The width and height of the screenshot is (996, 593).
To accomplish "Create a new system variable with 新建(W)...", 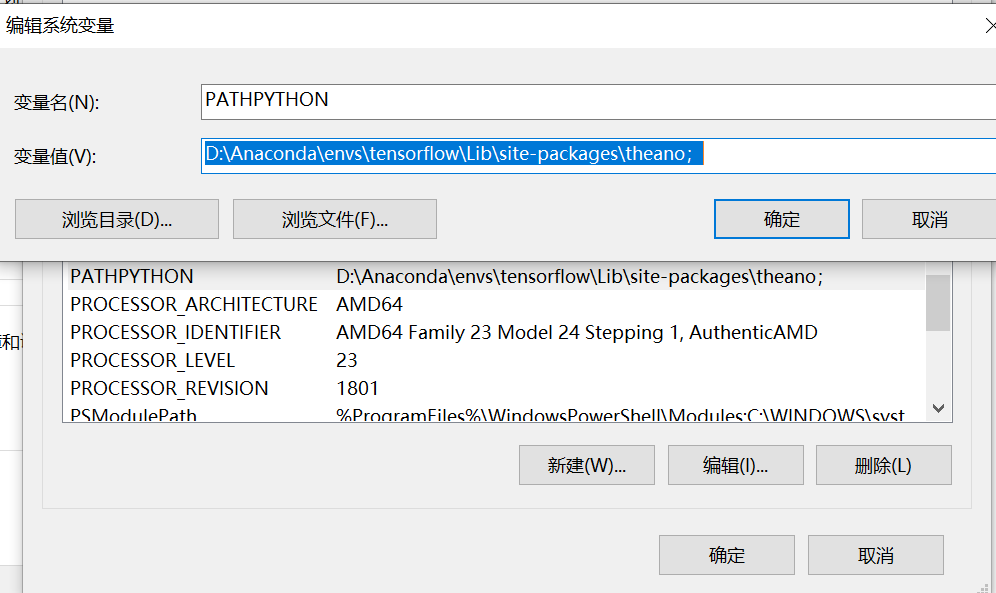I will [x=586, y=465].
